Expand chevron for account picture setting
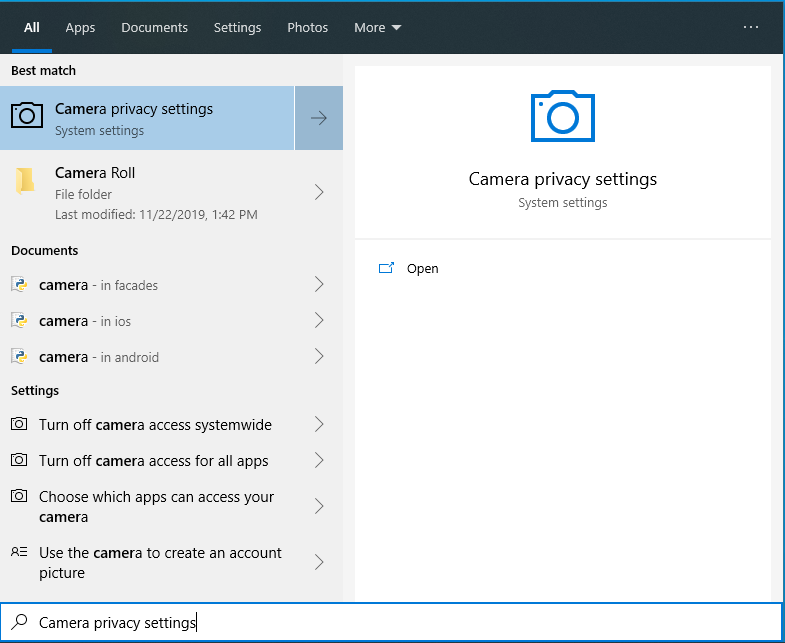 coord(319,562)
